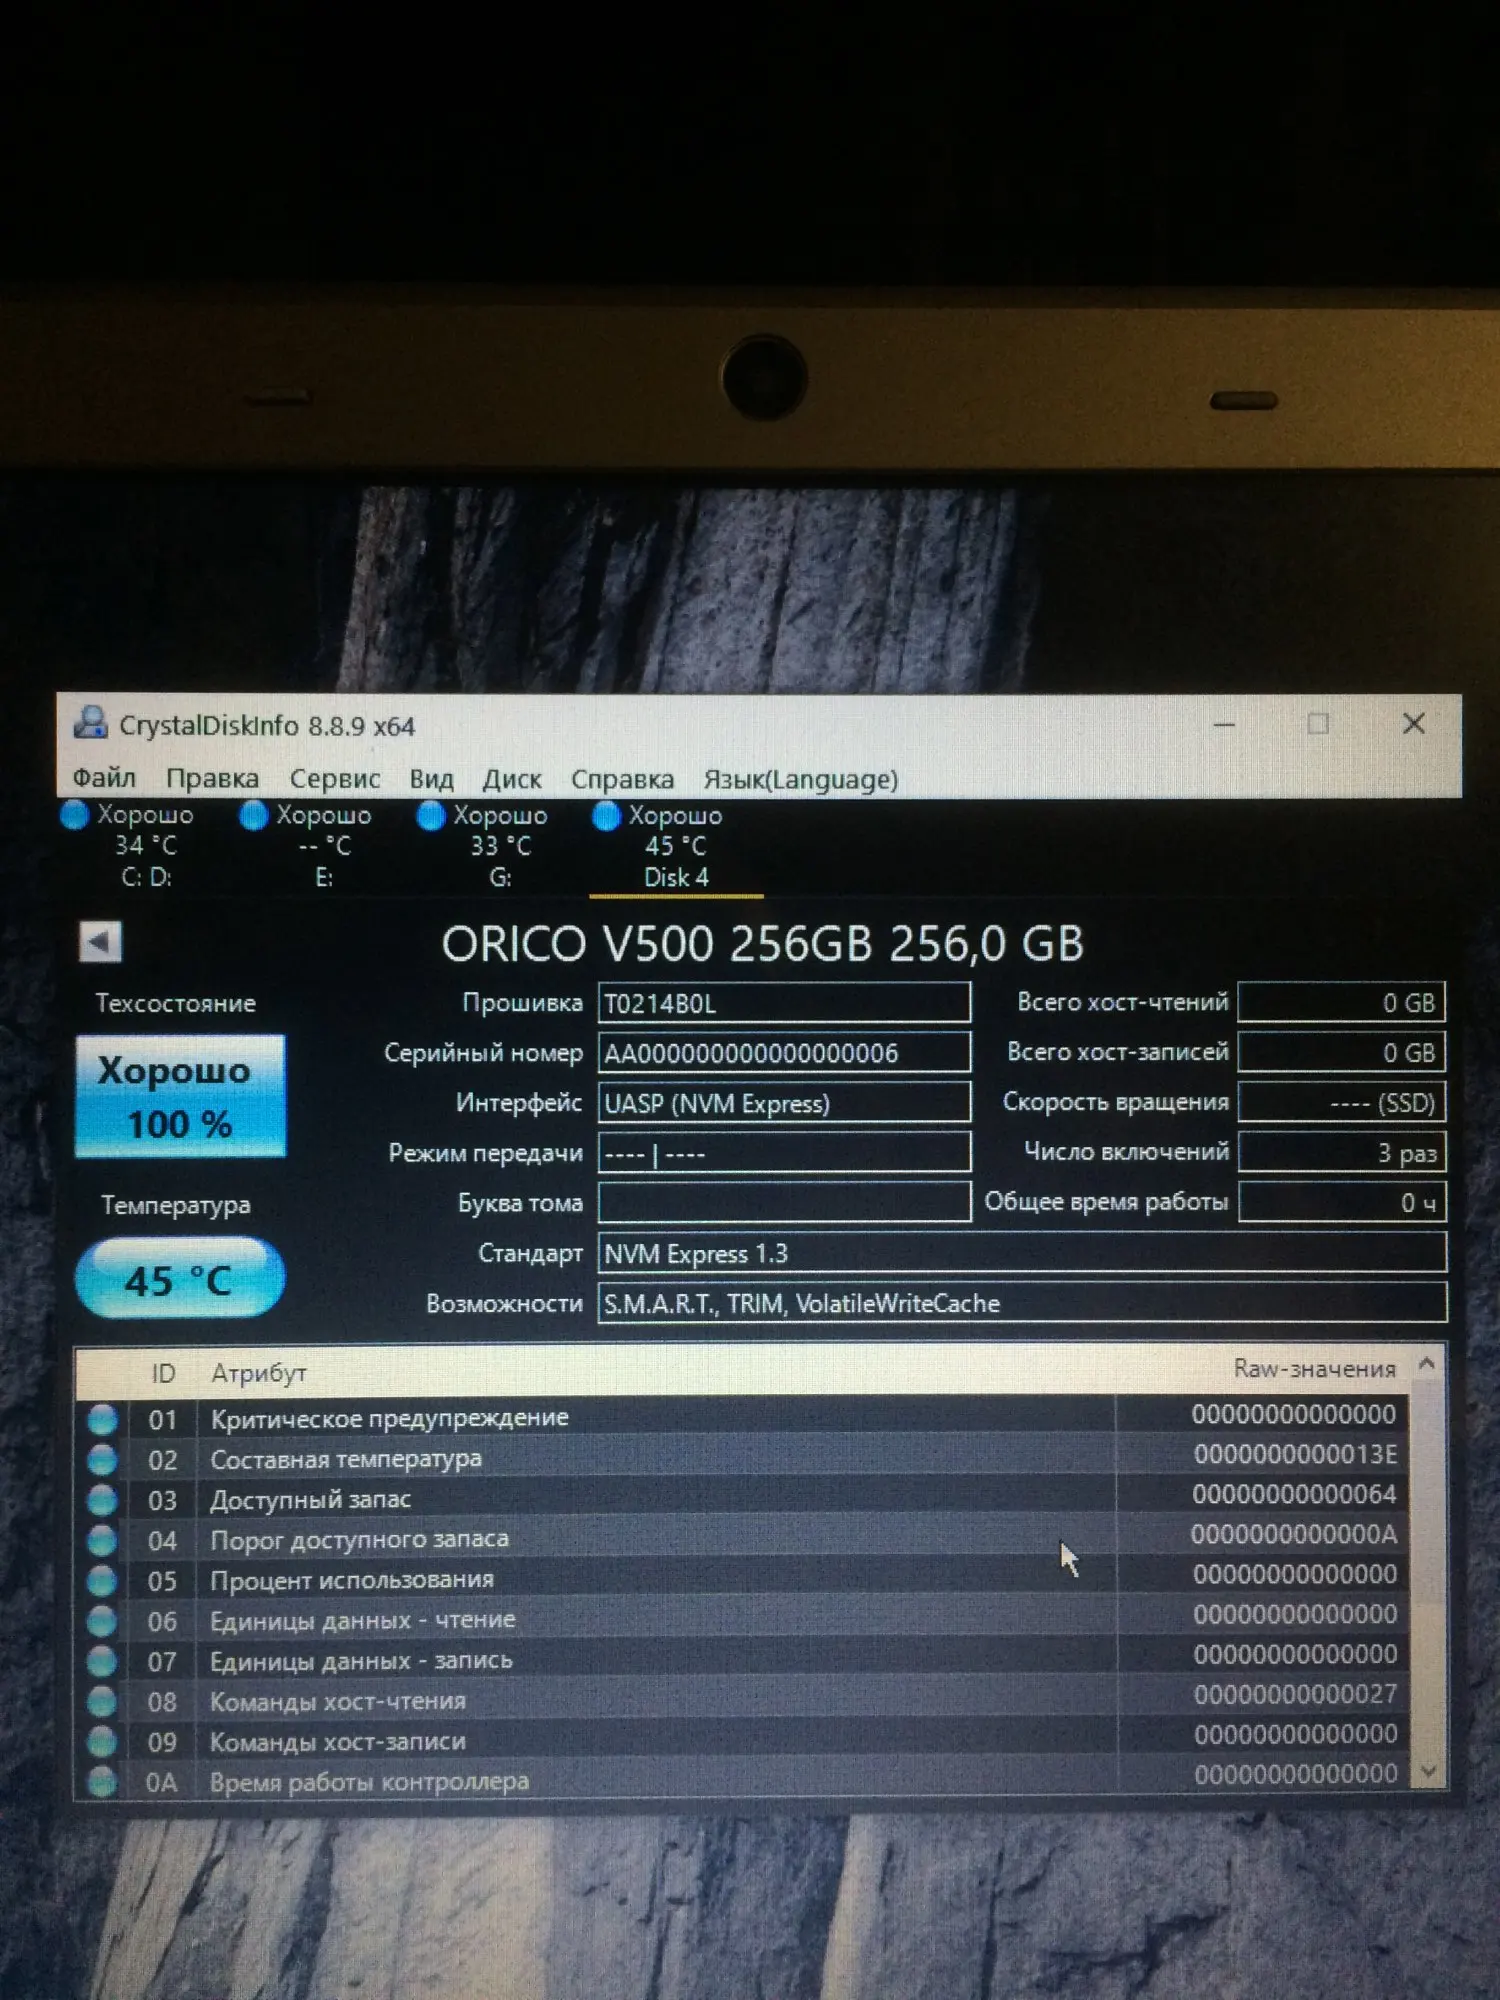Open the Язык(Language) menu
The height and width of the screenshot is (2000, 1500).
pos(801,778)
